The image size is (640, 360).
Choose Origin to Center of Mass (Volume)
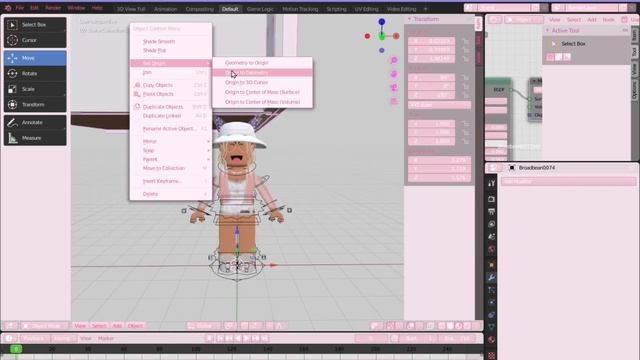click(262, 102)
